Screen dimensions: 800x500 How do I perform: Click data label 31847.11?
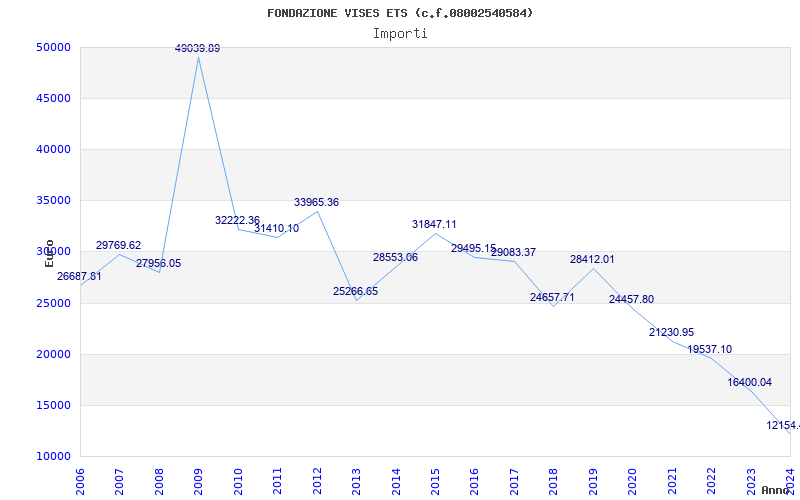tap(434, 224)
